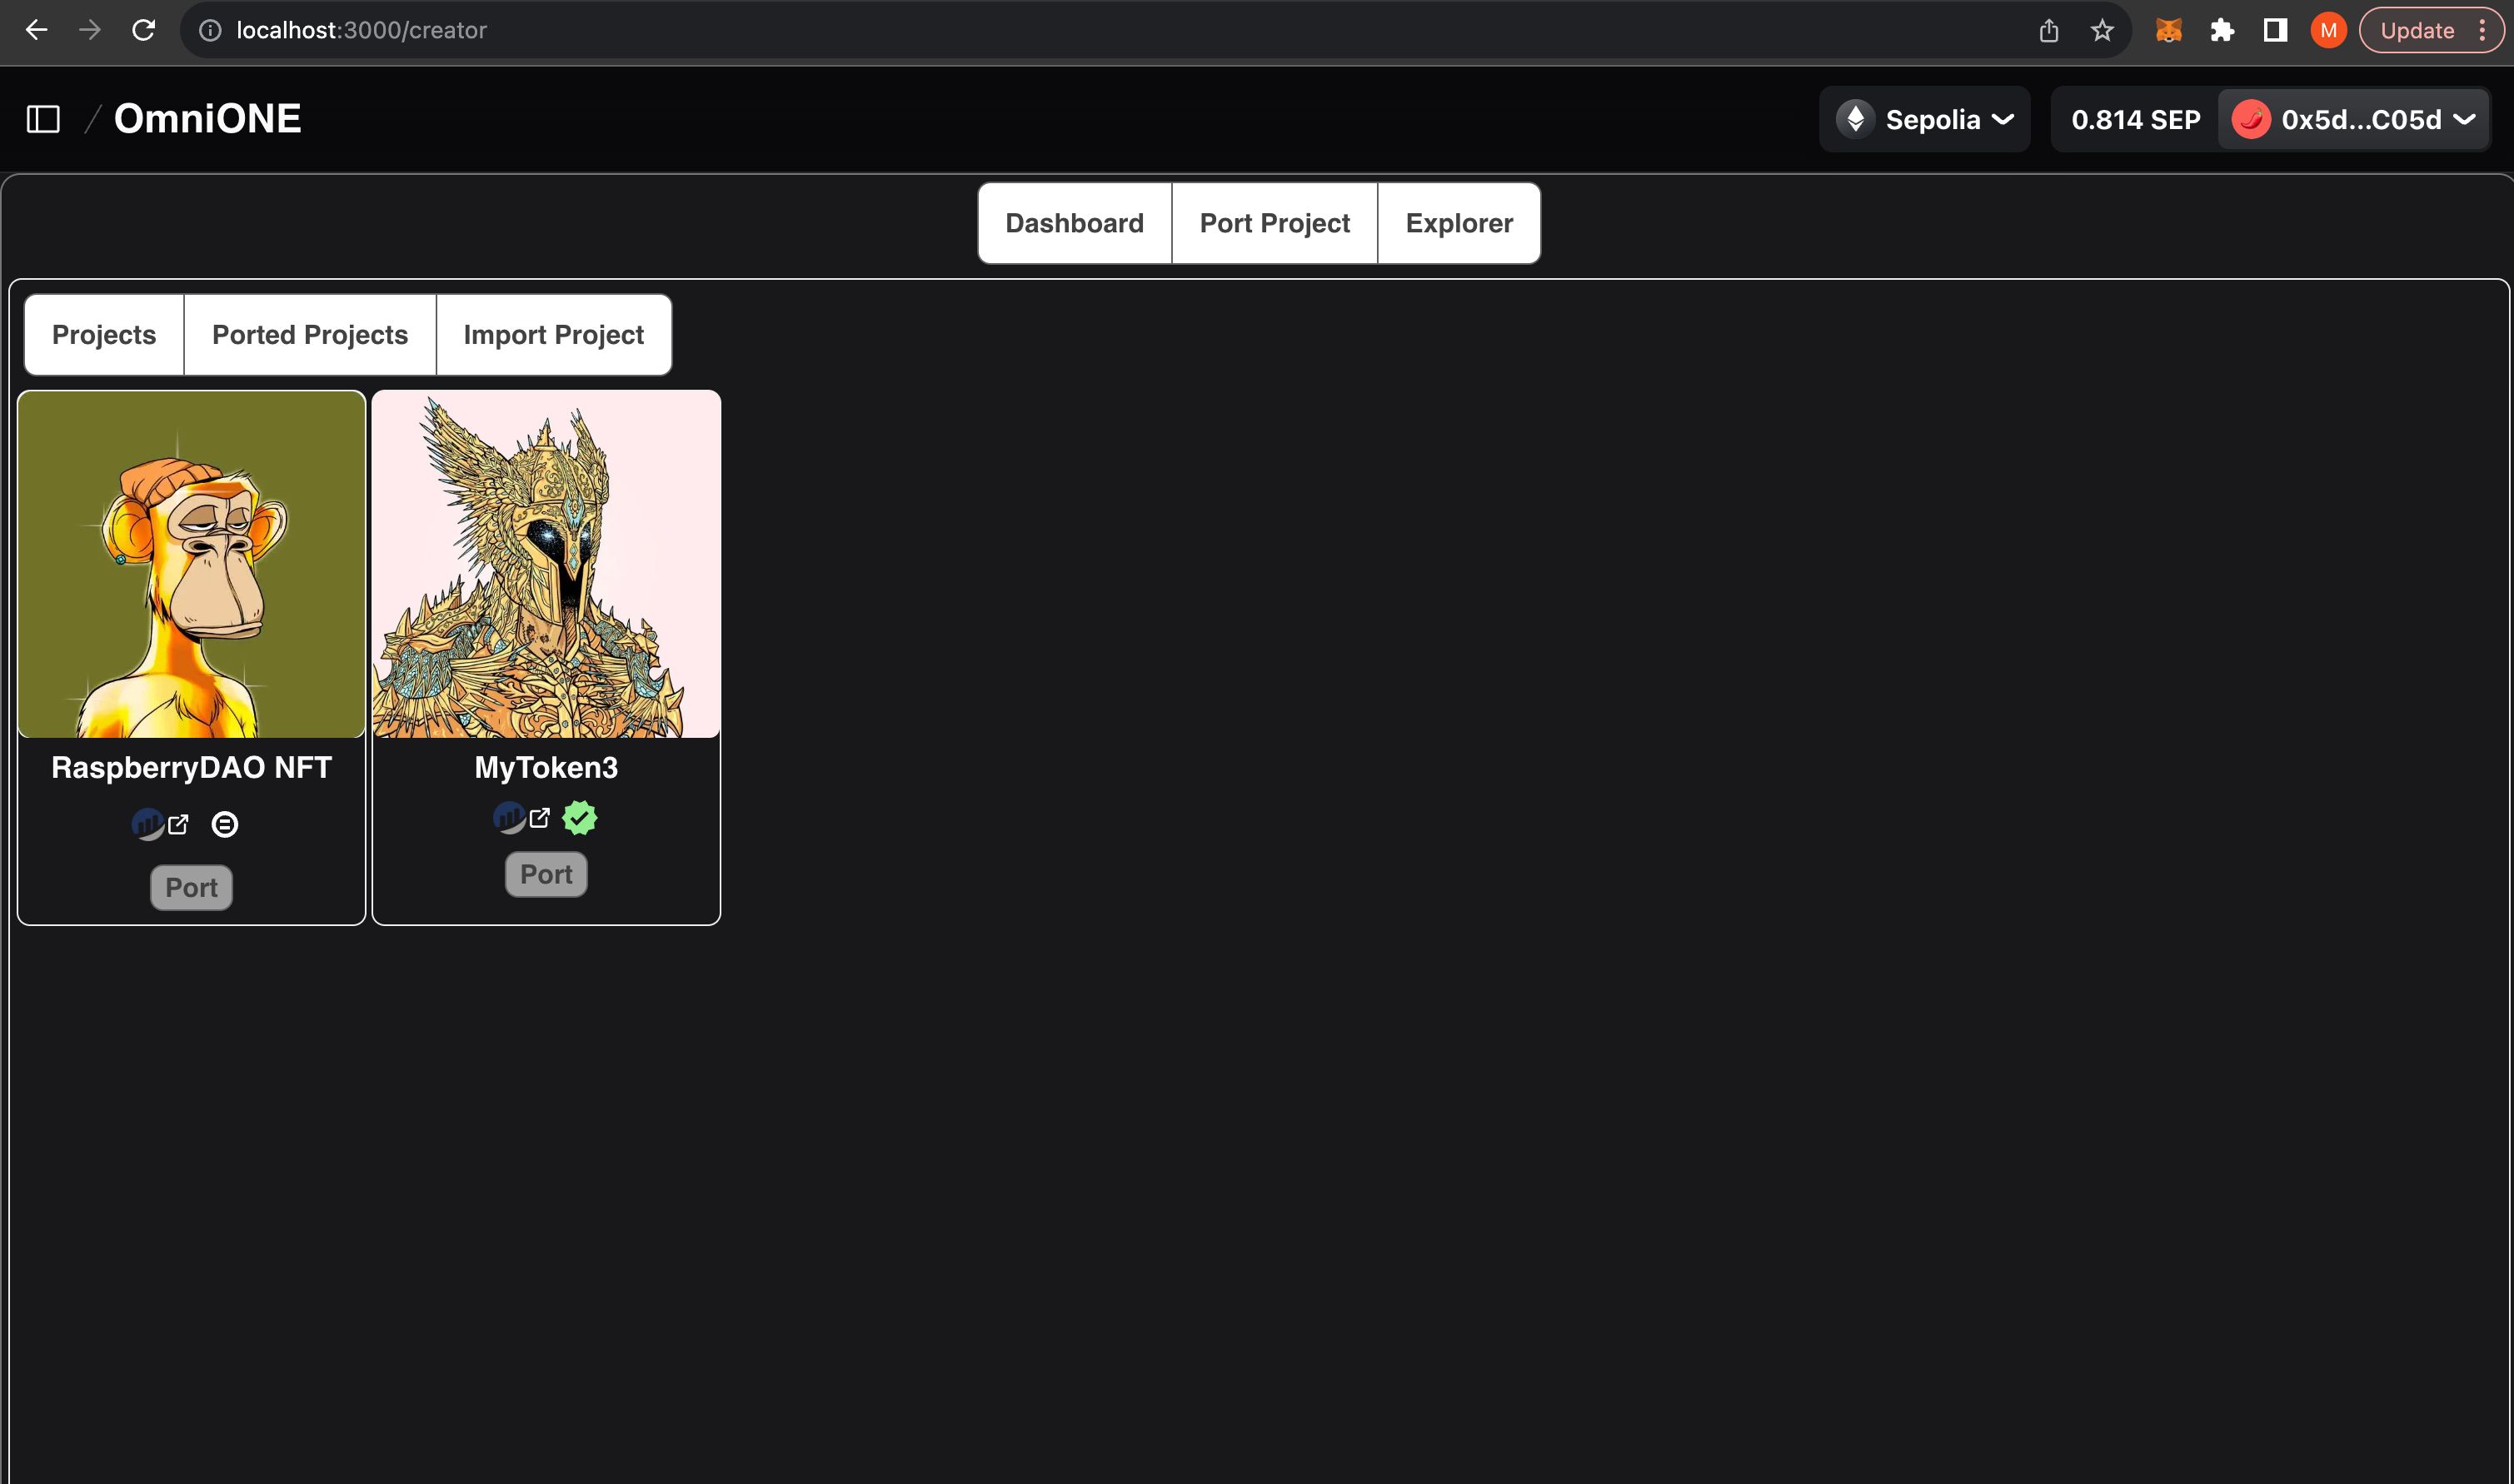Click the Ethereum network icon in header
Screen dimensions: 2514x1484
(1853, 118)
